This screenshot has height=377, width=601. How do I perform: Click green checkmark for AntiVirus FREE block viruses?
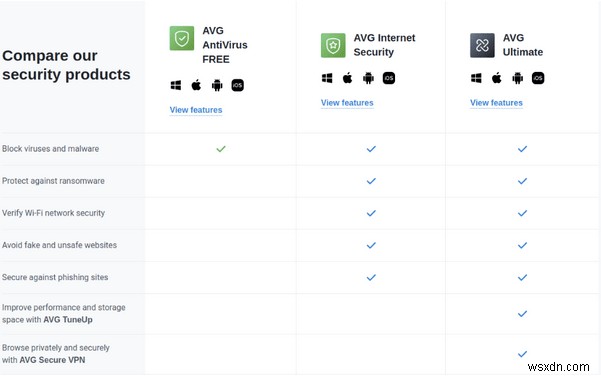coord(221,149)
